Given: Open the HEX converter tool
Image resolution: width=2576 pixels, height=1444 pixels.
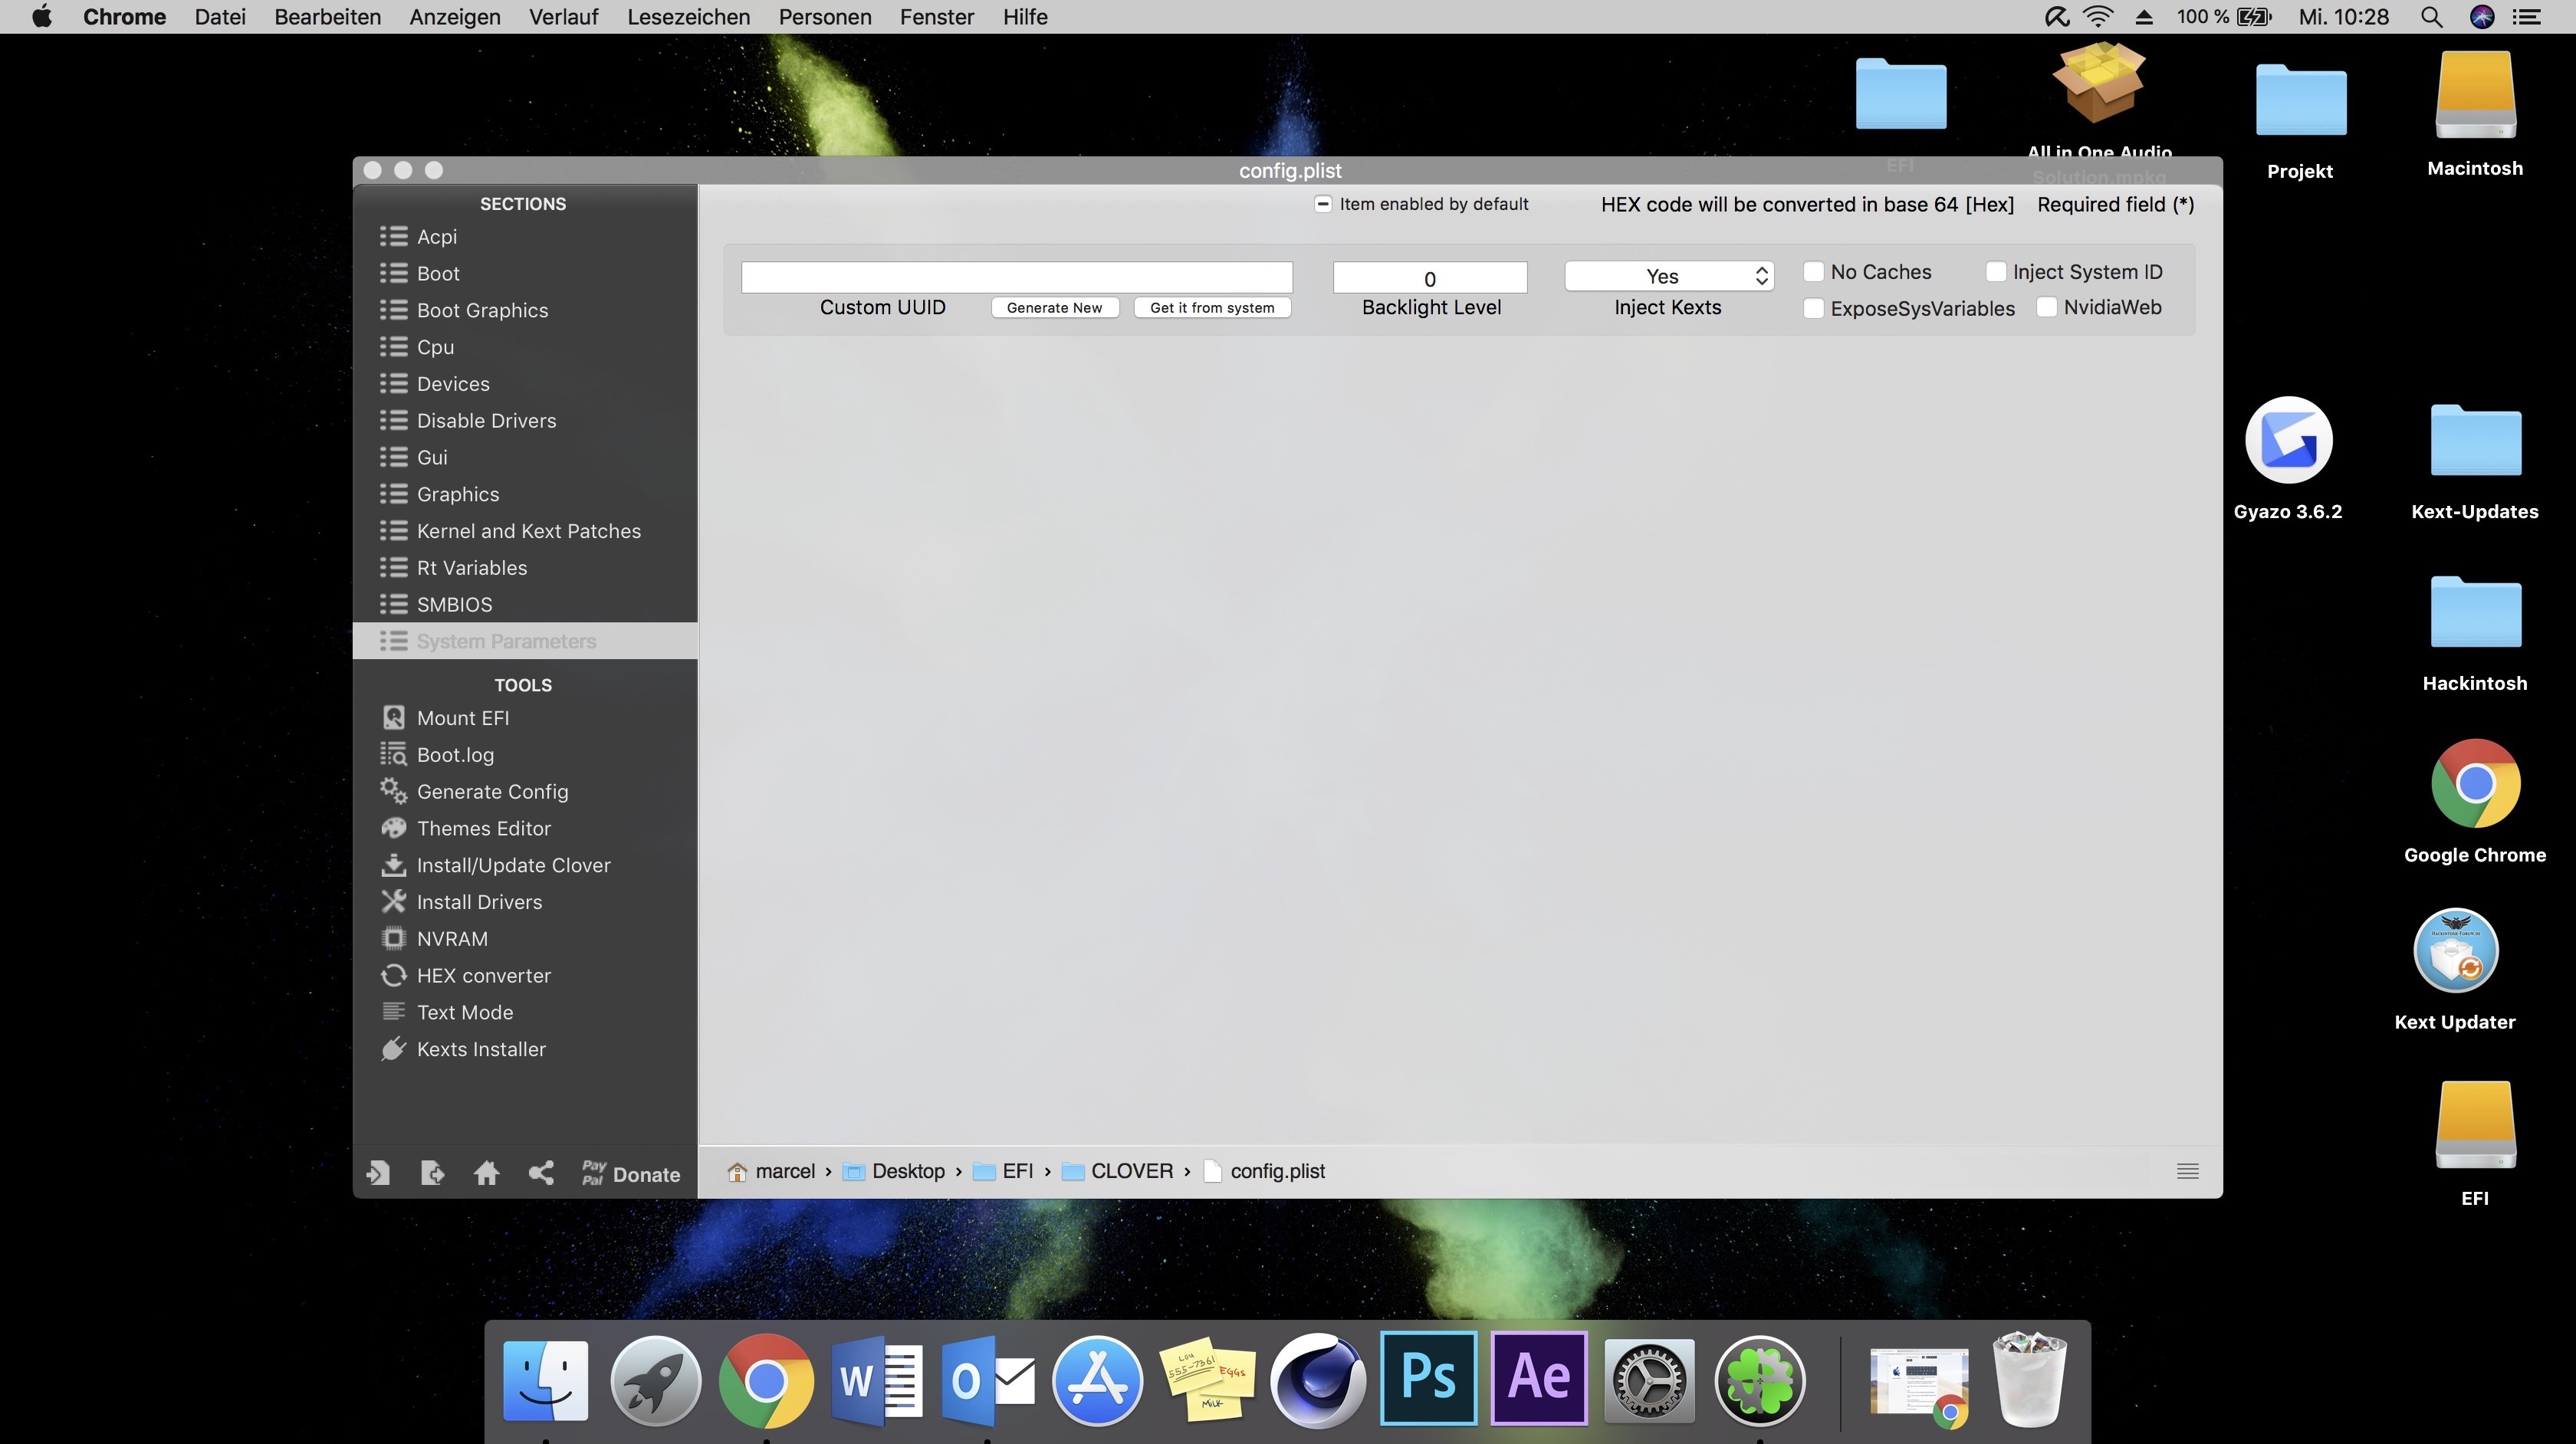Looking at the screenshot, I should (x=483, y=975).
